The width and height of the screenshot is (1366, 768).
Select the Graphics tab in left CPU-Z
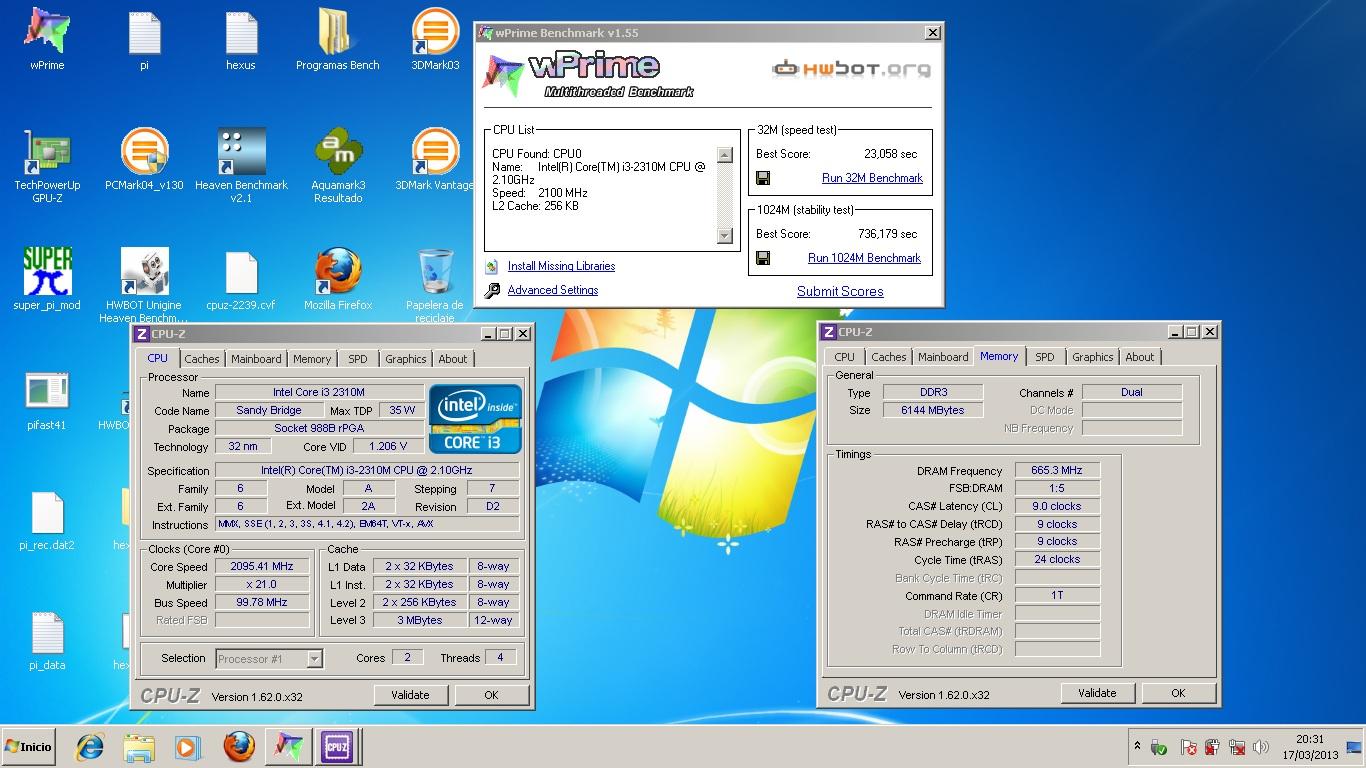click(406, 359)
